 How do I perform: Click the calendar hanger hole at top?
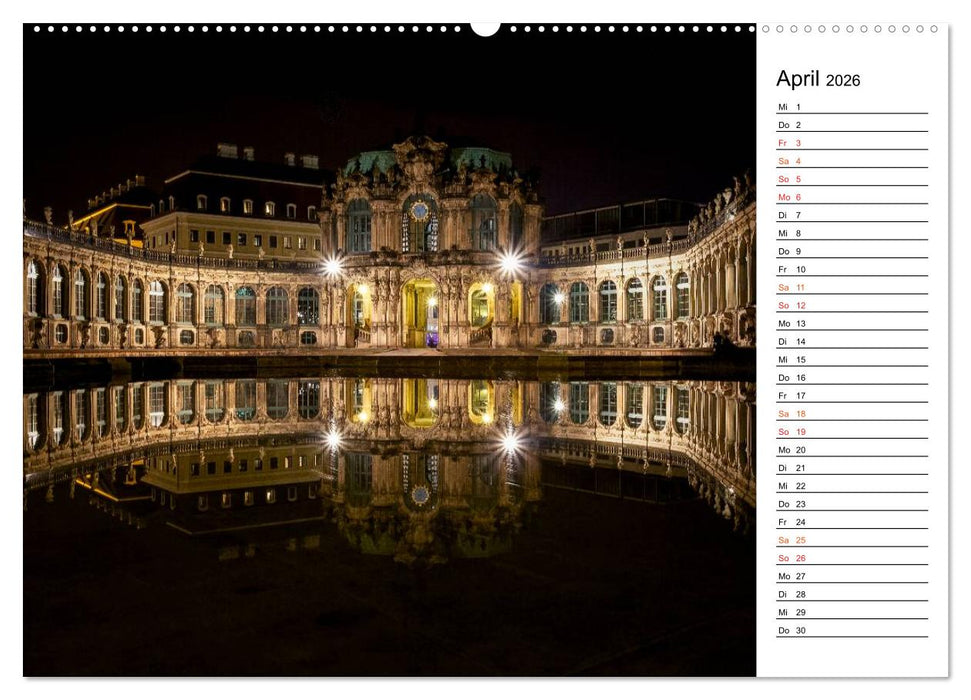(x=485, y=27)
